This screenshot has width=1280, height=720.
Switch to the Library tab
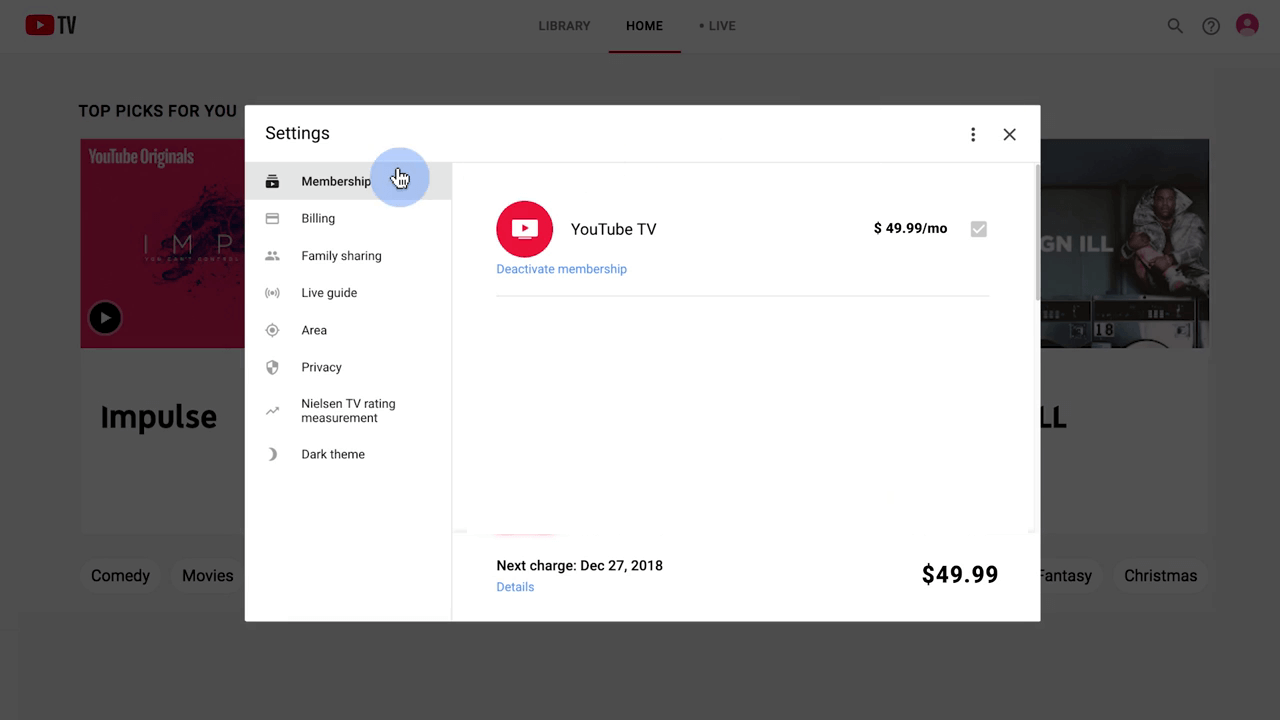coord(564,26)
